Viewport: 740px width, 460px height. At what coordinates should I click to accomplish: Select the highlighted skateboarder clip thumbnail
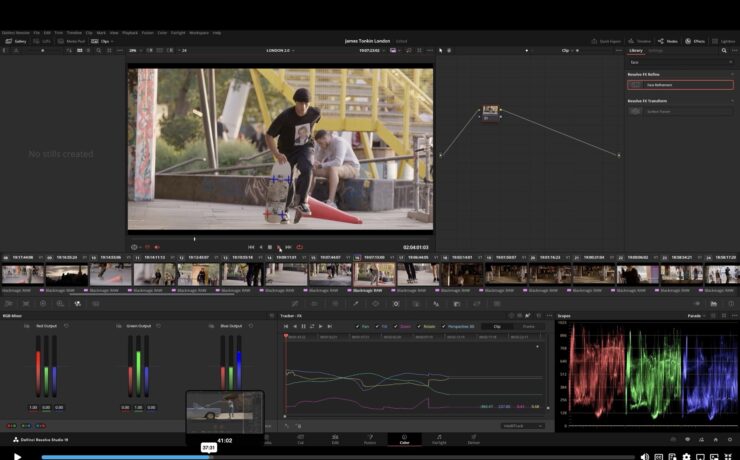click(374, 274)
